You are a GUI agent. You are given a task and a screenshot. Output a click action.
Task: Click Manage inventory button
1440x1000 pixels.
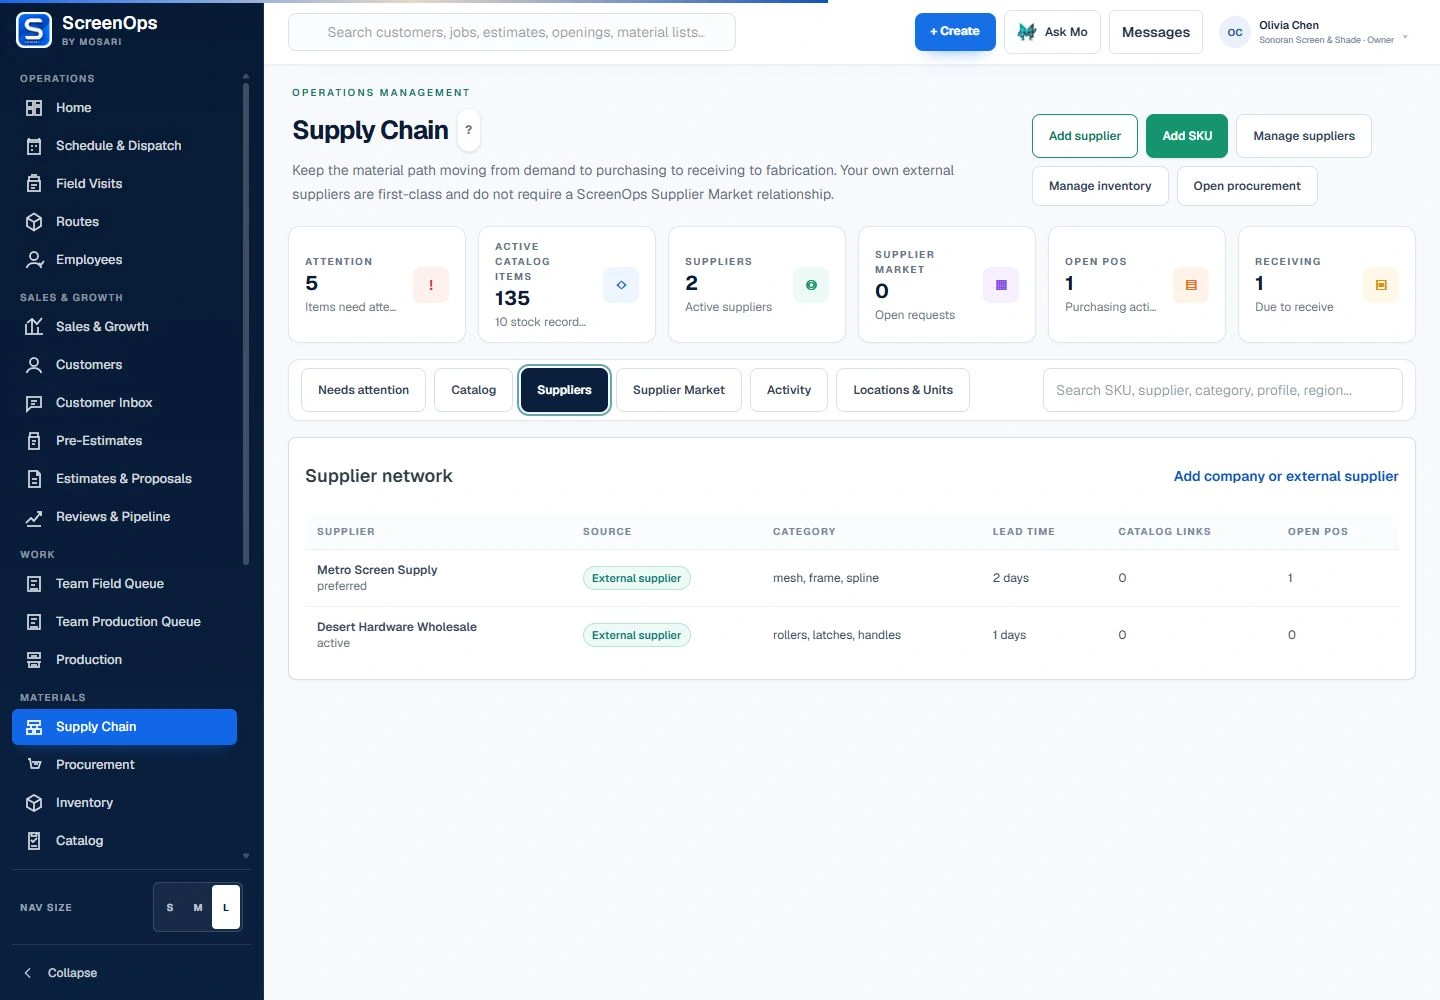pyautogui.click(x=1100, y=186)
